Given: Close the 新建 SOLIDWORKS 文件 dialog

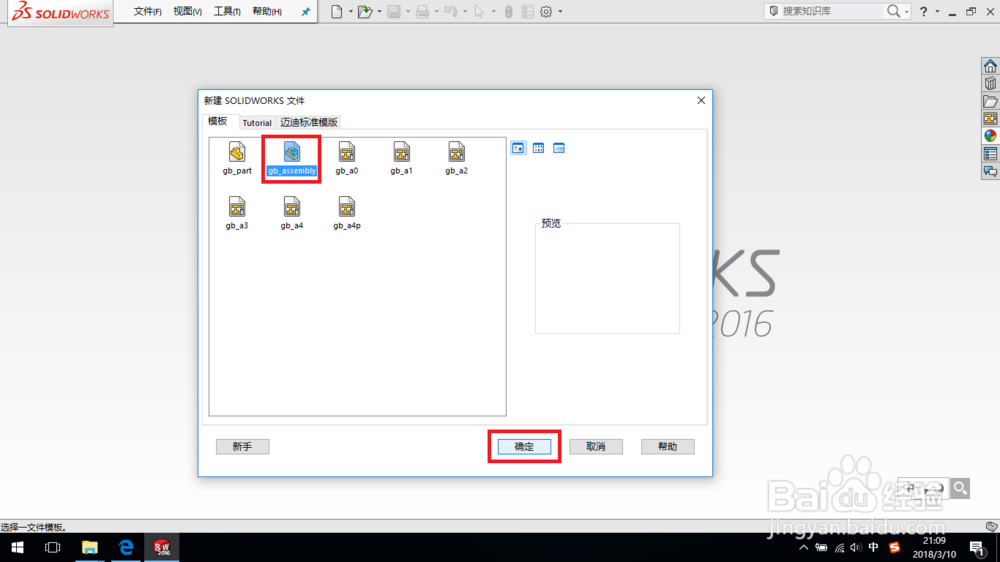Looking at the screenshot, I should [701, 100].
